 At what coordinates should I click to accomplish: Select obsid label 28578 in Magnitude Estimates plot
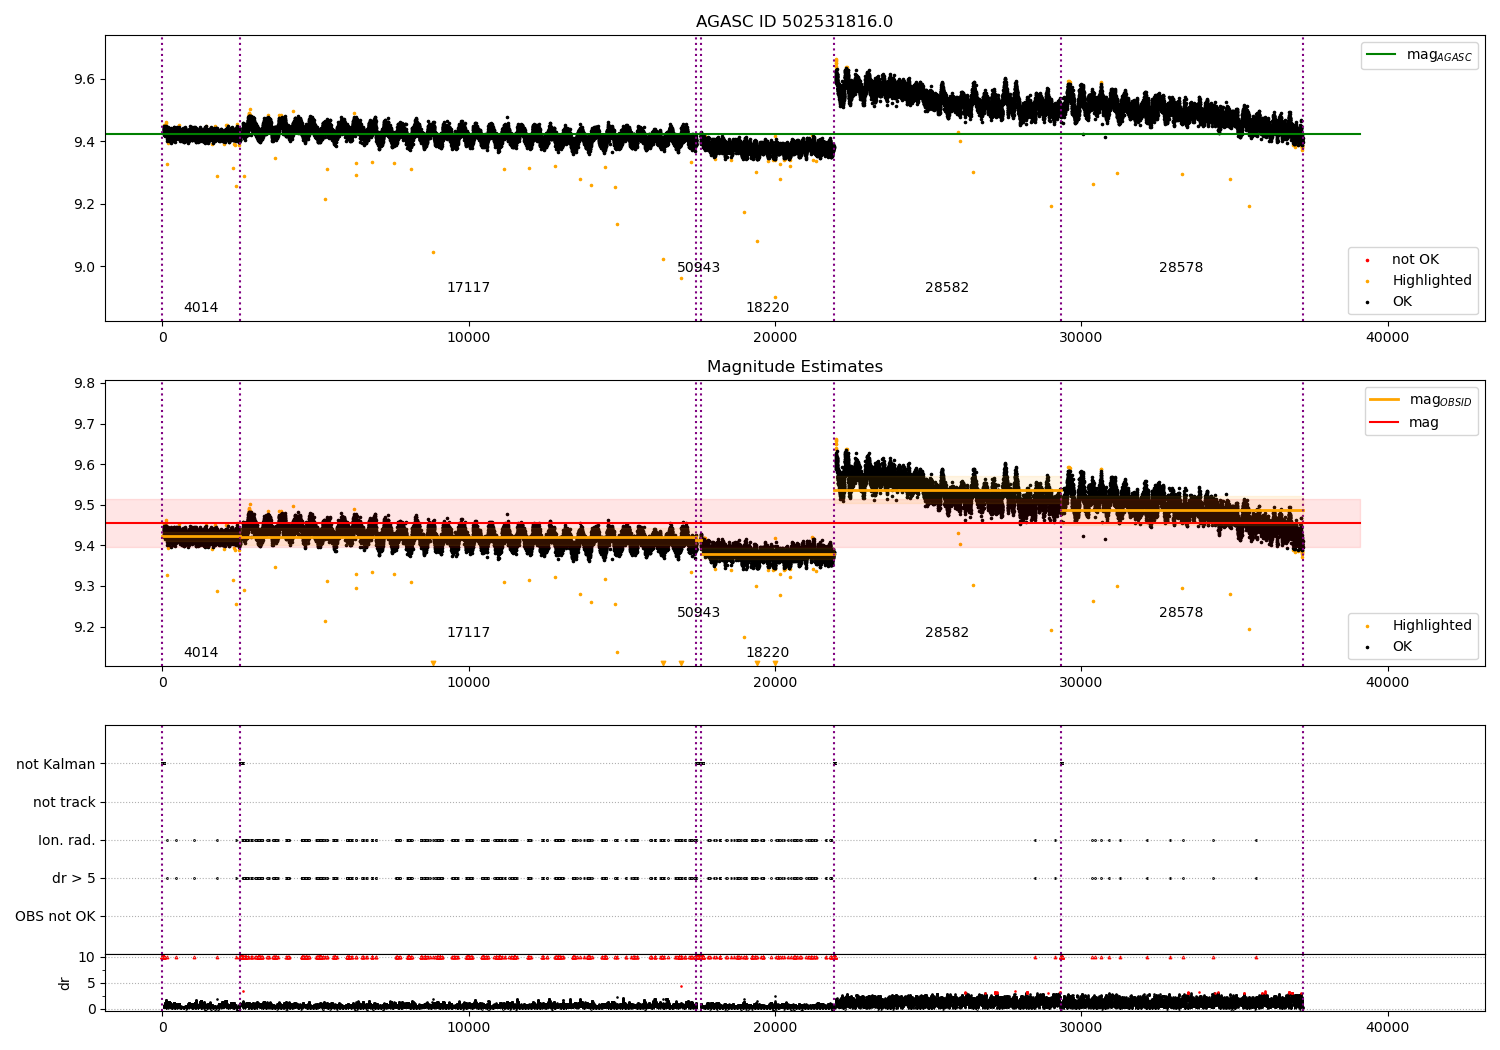(x=1181, y=613)
